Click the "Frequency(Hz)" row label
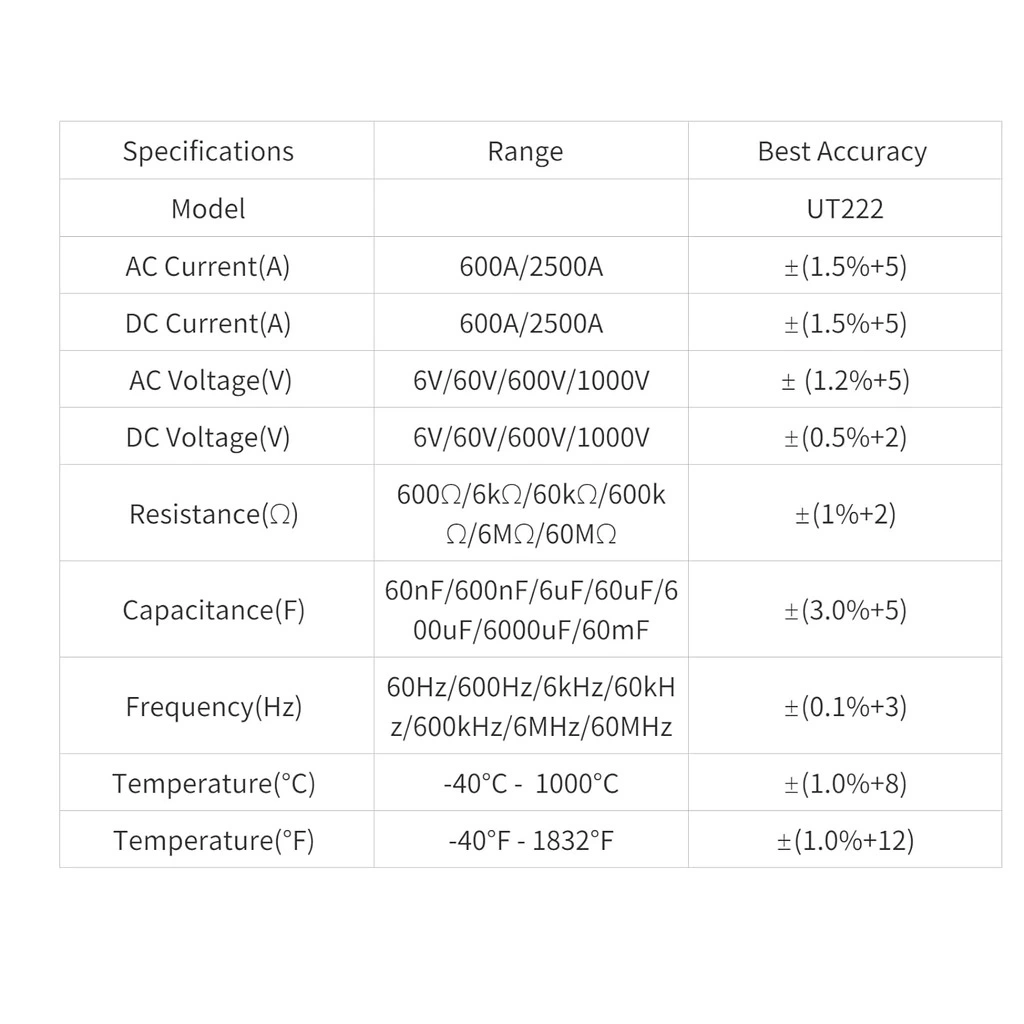 pyautogui.click(x=213, y=707)
